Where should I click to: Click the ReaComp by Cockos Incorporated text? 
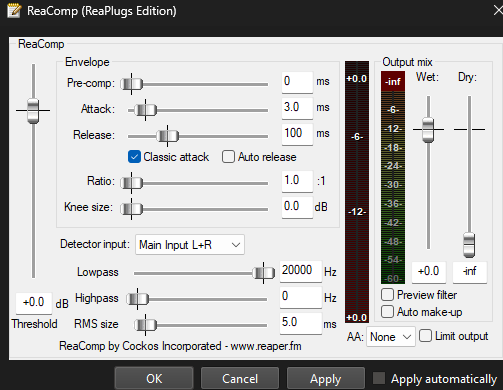point(180,346)
